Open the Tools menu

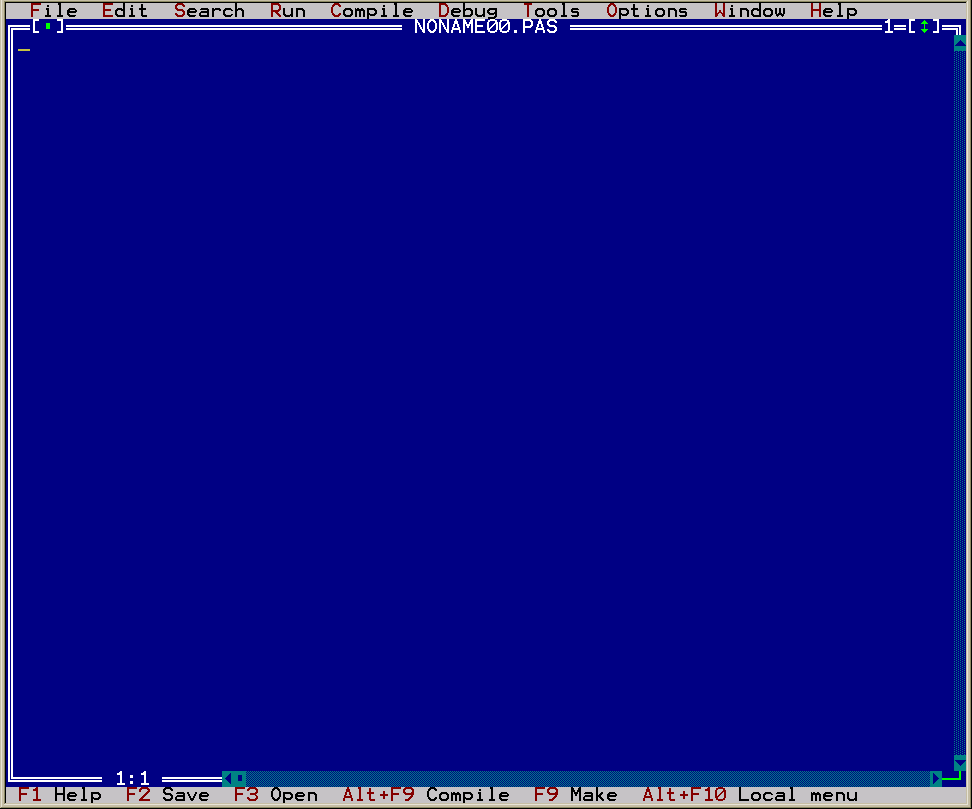click(x=552, y=11)
